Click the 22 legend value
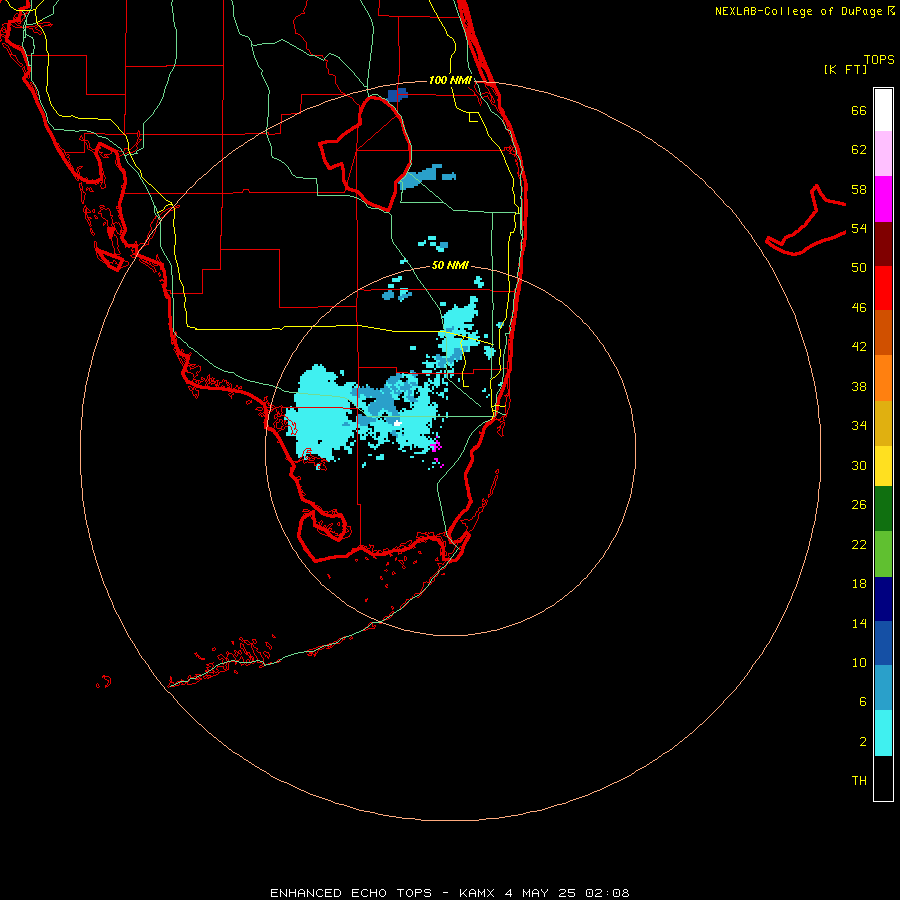Image resolution: width=900 pixels, height=900 pixels. (x=859, y=544)
